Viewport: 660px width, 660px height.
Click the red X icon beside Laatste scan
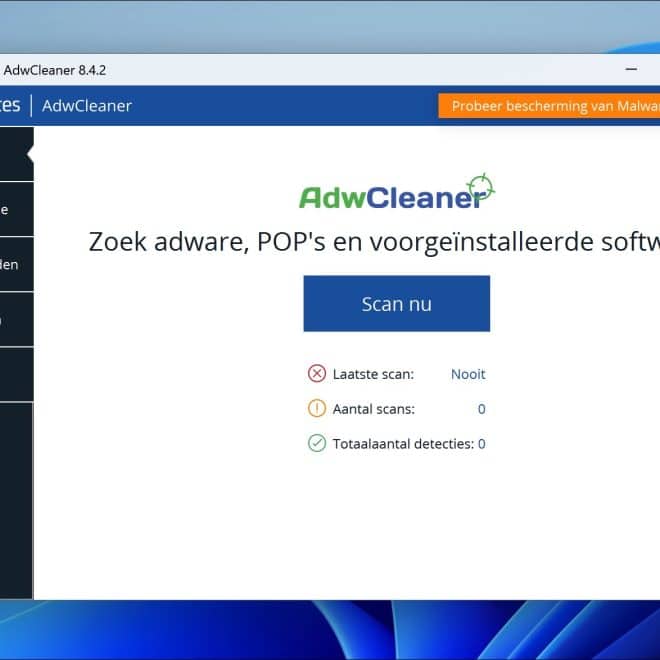pyautogui.click(x=317, y=373)
